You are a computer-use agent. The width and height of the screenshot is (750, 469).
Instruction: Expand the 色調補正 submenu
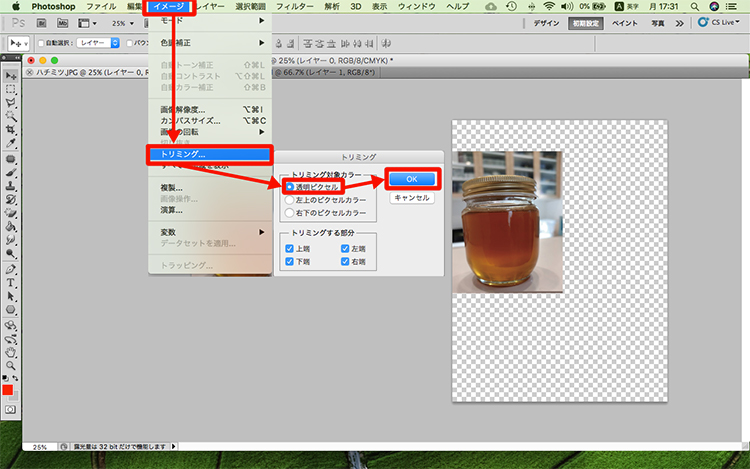(210, 43)
